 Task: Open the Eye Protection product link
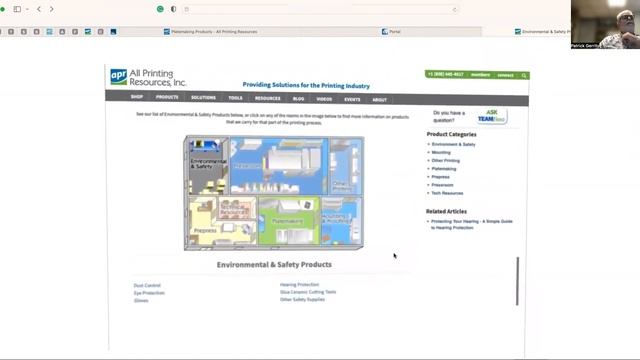click(149, 293)
